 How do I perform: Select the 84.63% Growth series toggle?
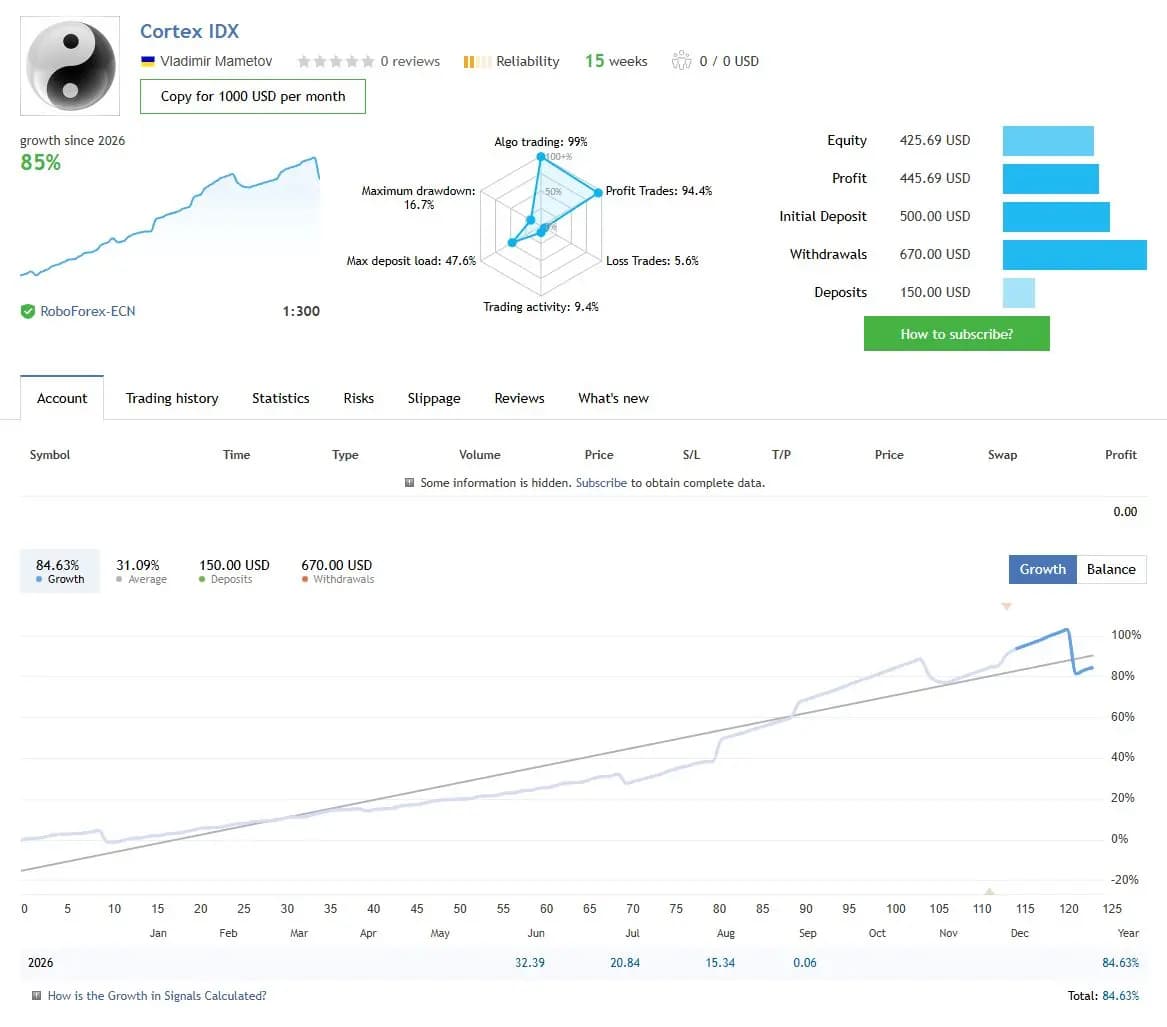[x=60, y=571]
